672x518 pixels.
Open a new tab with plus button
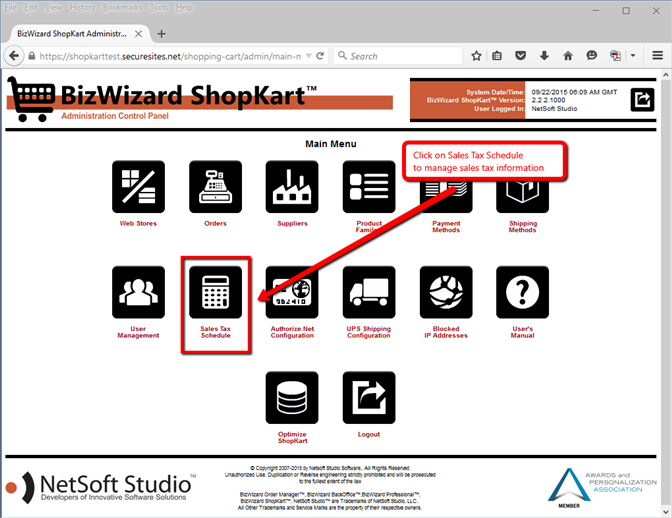point(162,33)
